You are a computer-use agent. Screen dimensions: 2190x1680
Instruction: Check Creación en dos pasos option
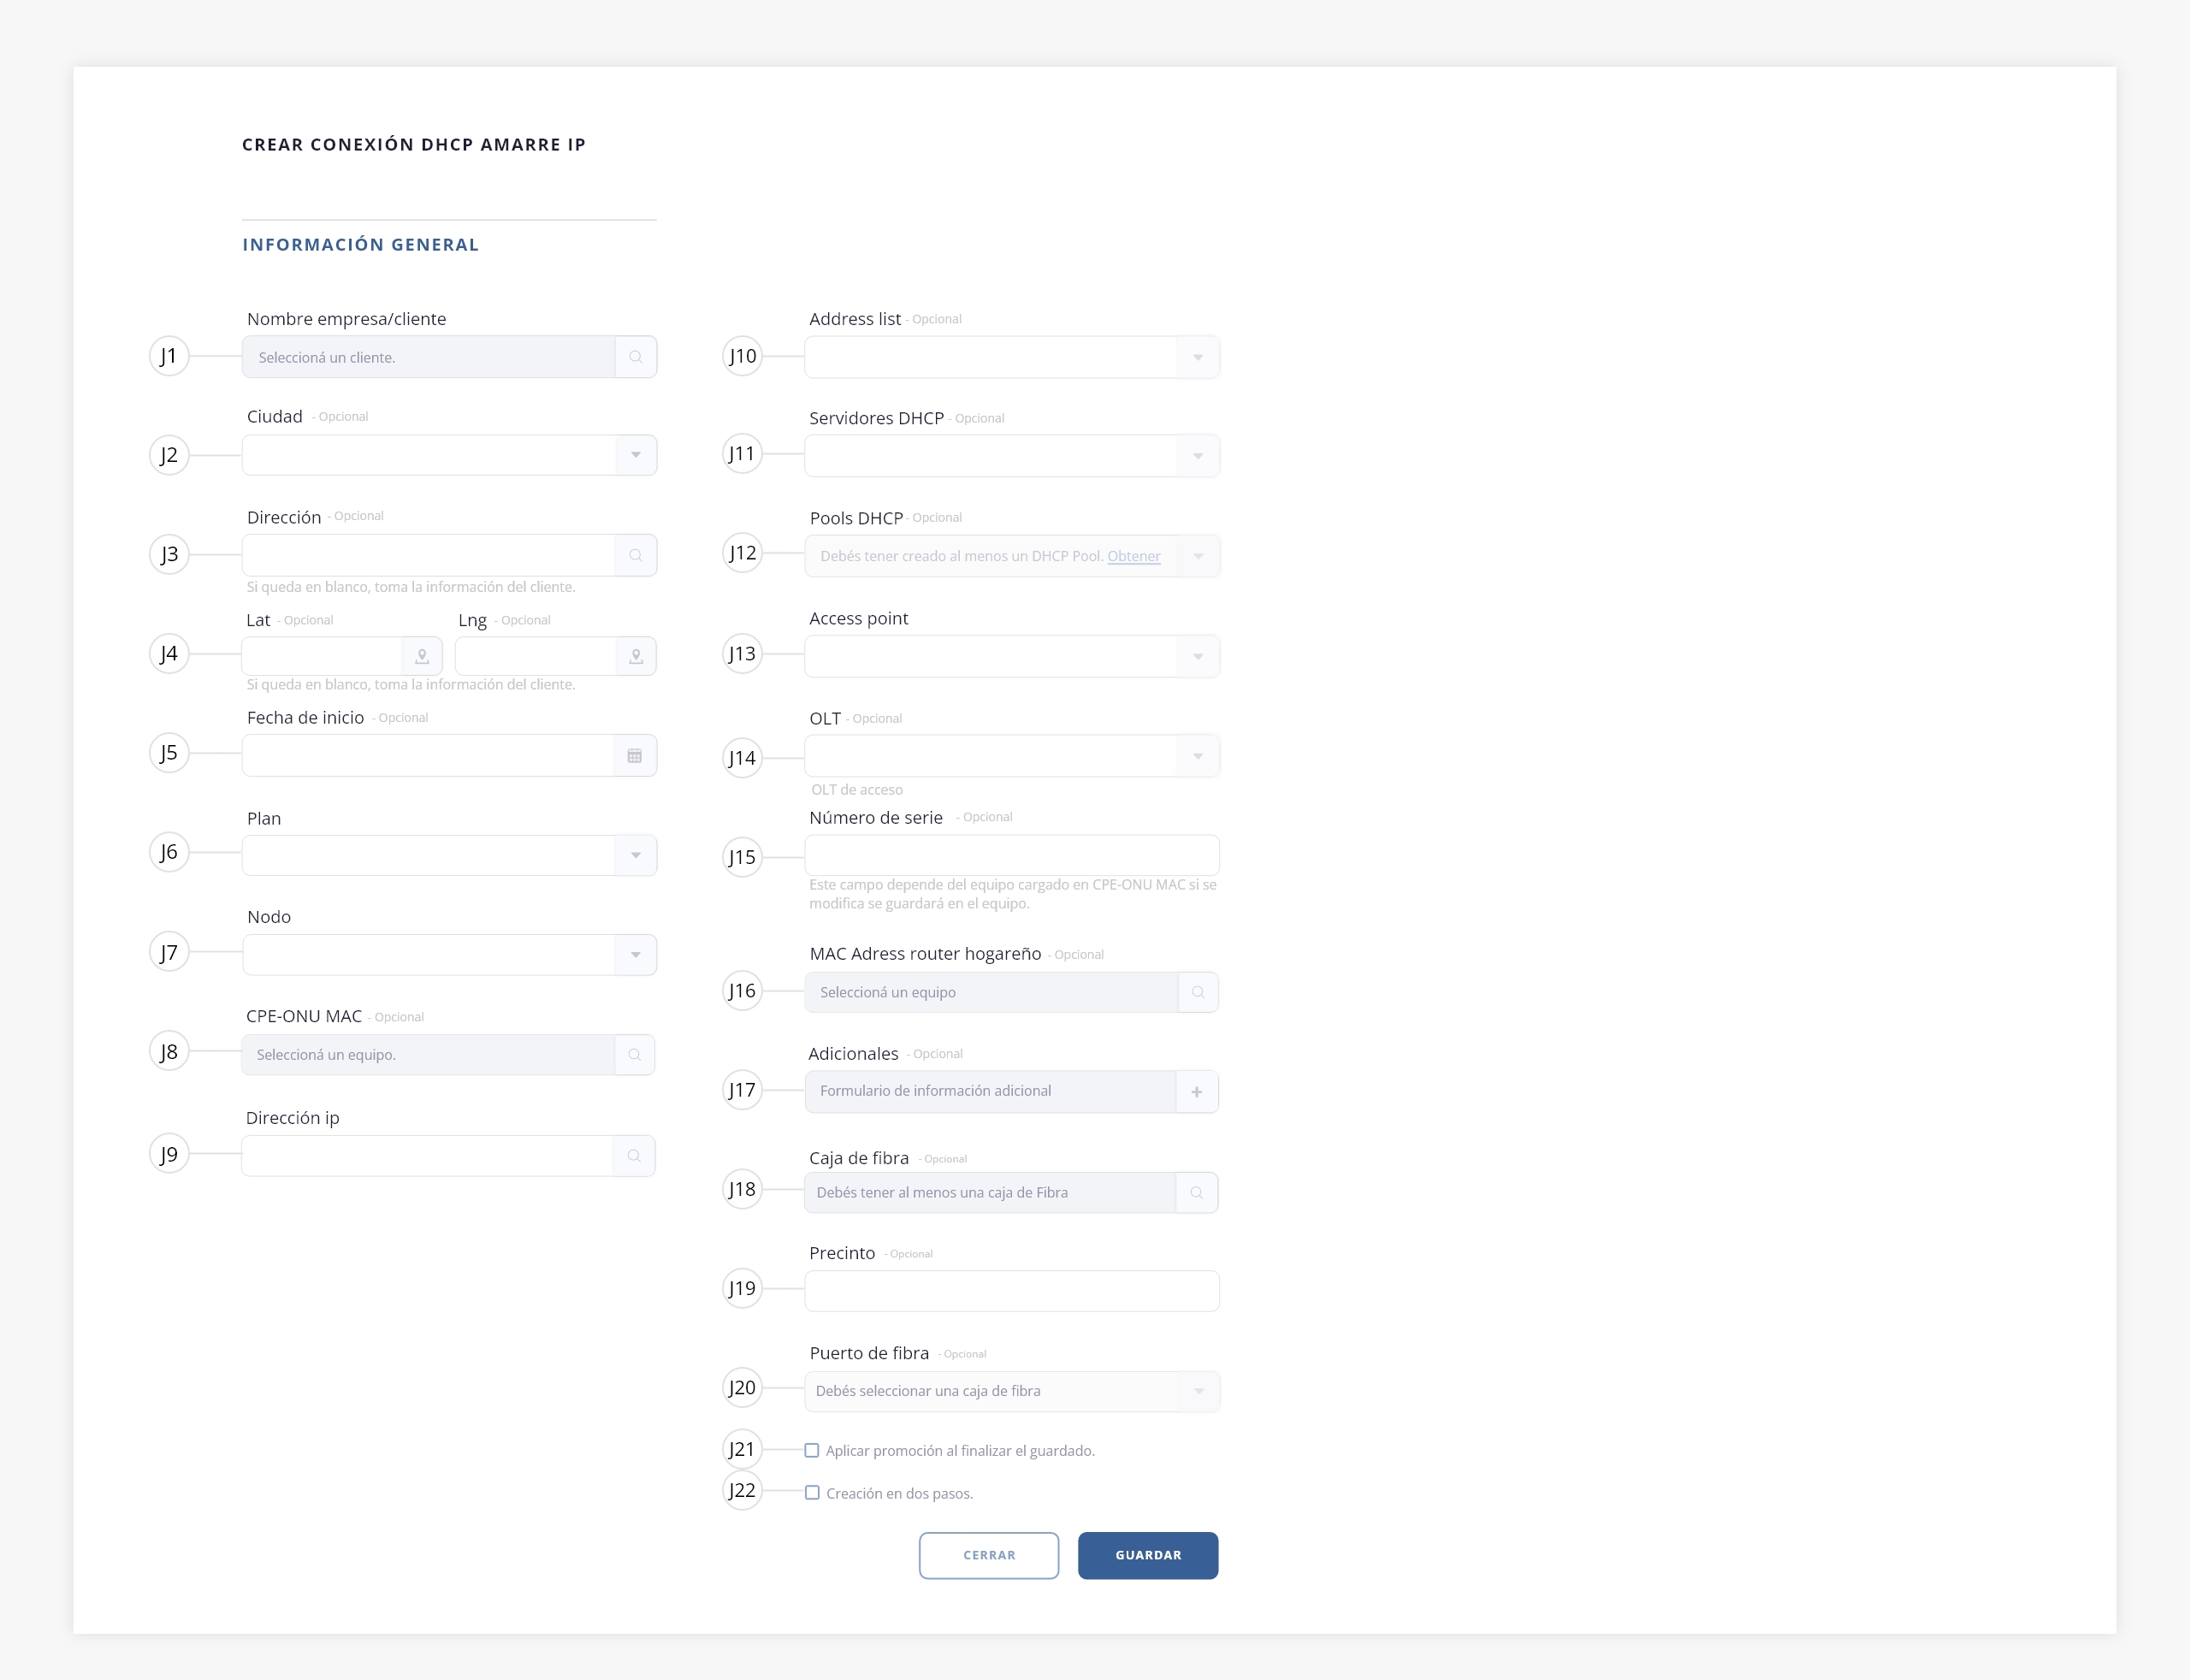(812, 1493)
